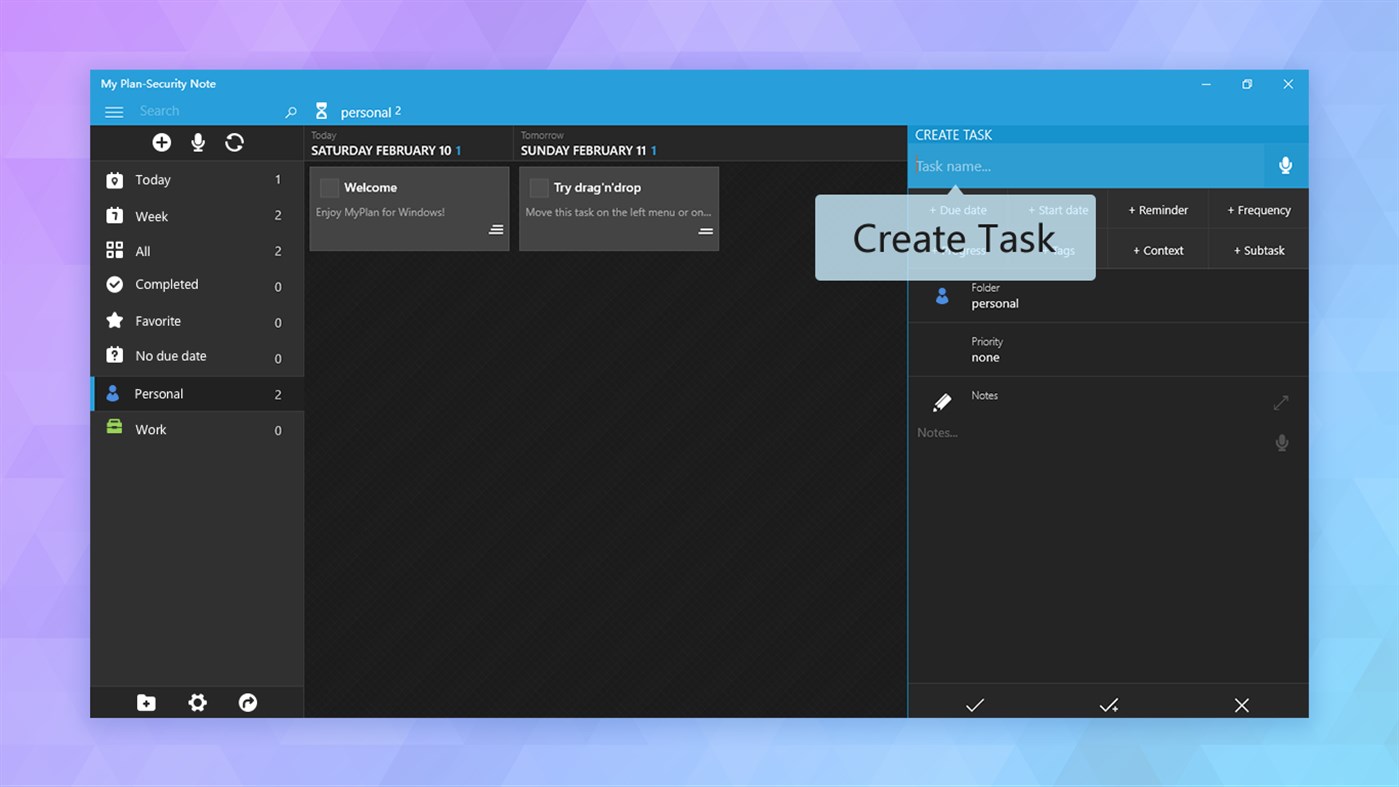Toggle the sidebar with the hamburger icon
This screenshot has height=787, width=1399.
tap(114, 112)
